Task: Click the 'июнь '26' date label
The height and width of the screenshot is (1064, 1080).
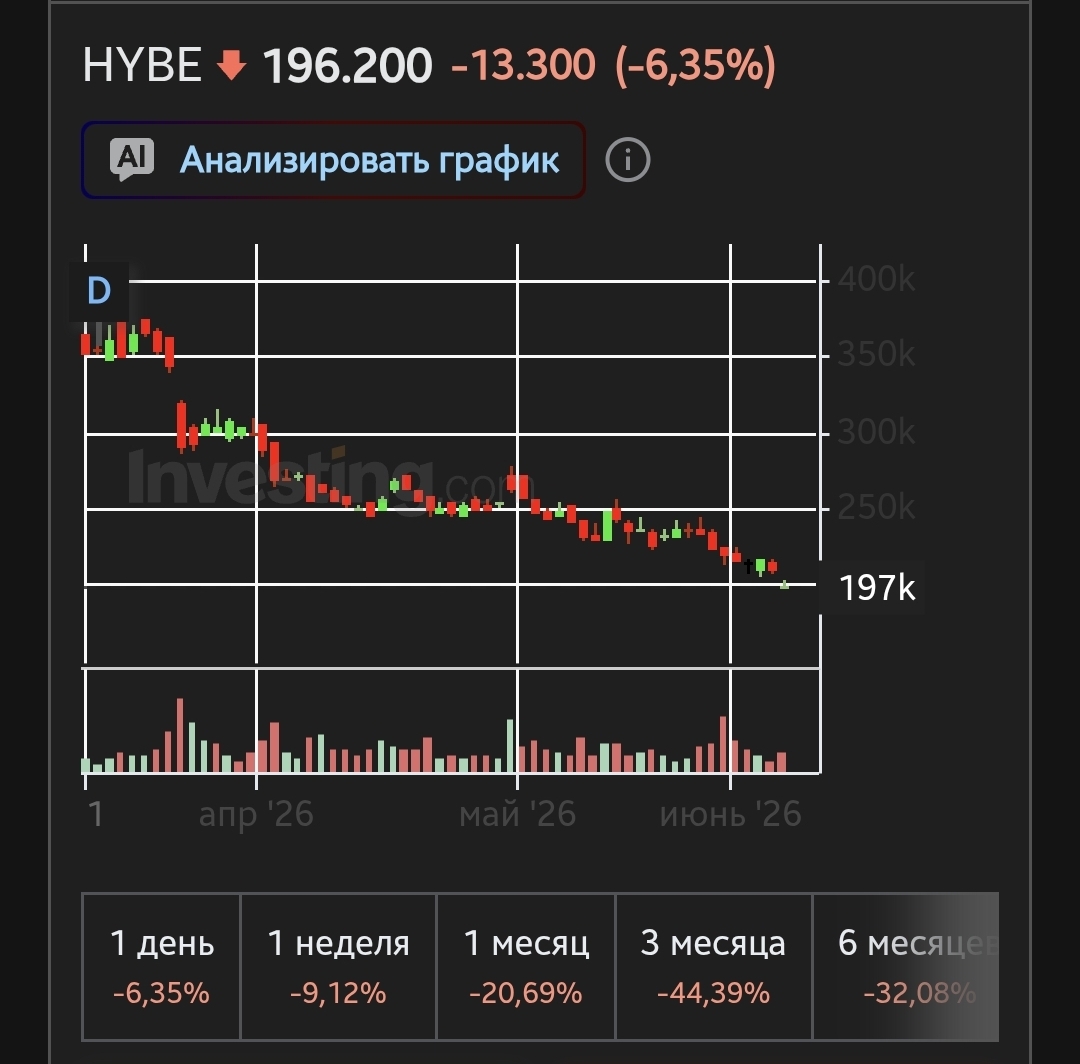Action: pos(730,814)
